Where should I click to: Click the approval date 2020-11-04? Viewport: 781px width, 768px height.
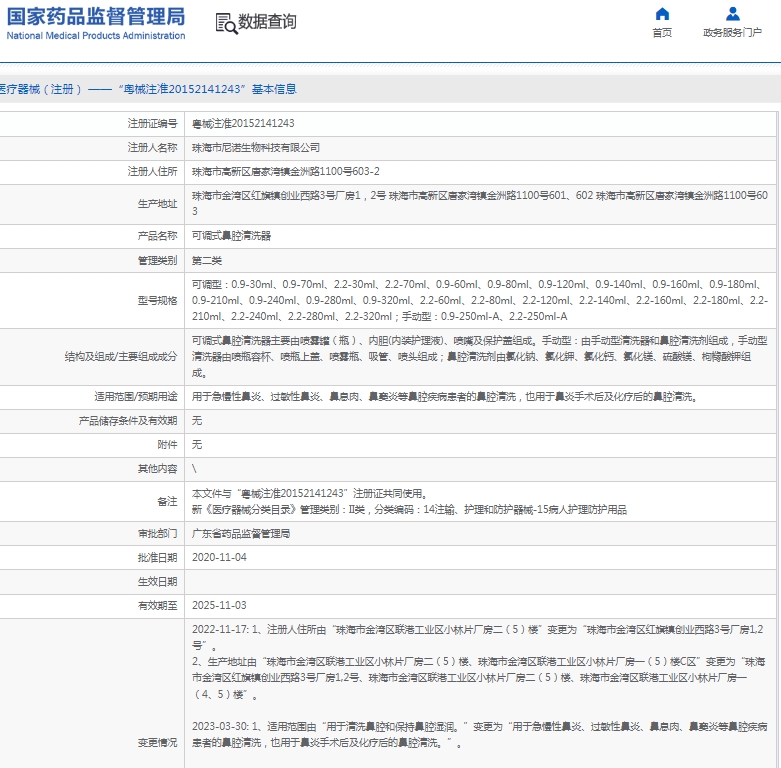219,557
